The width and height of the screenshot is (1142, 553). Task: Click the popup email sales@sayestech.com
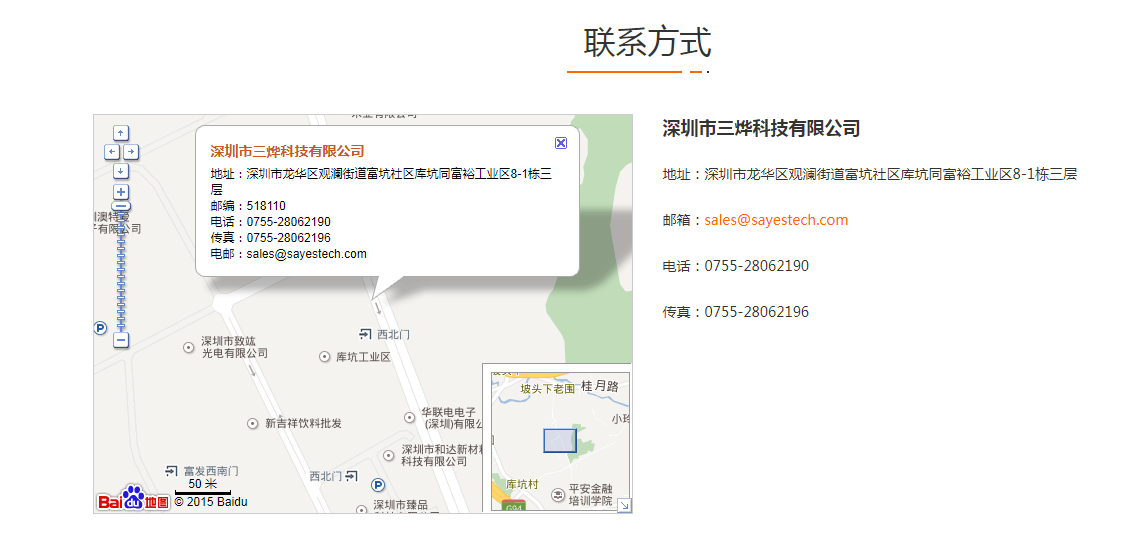tap(306, 254)
